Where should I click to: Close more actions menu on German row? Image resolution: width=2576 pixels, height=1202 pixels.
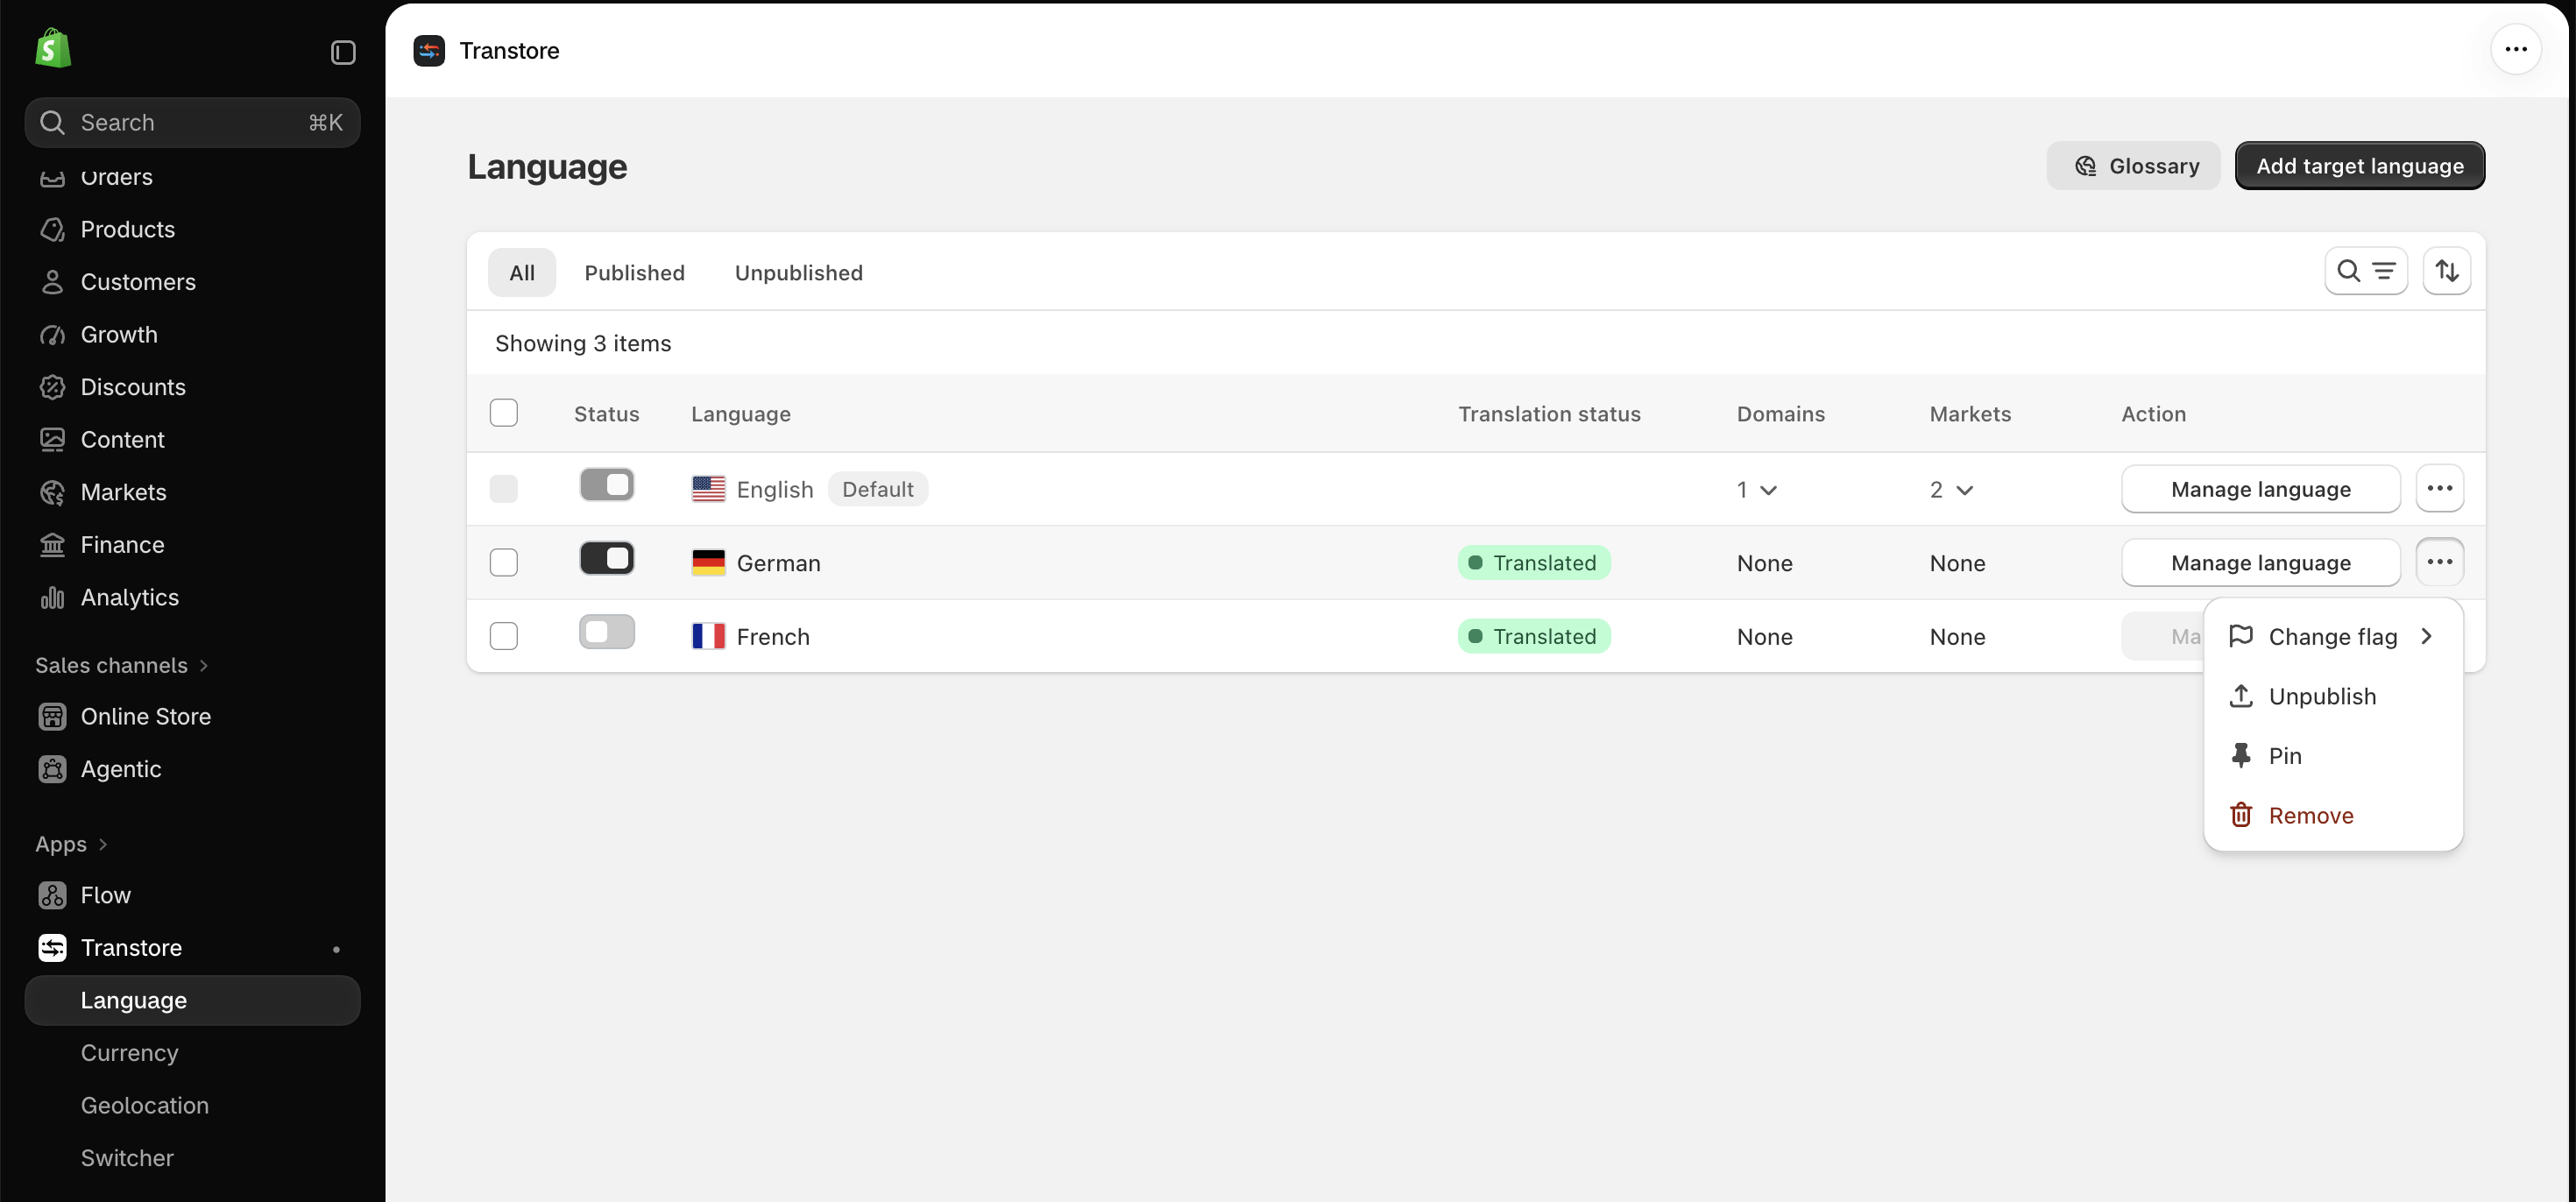pos(2439,562)
